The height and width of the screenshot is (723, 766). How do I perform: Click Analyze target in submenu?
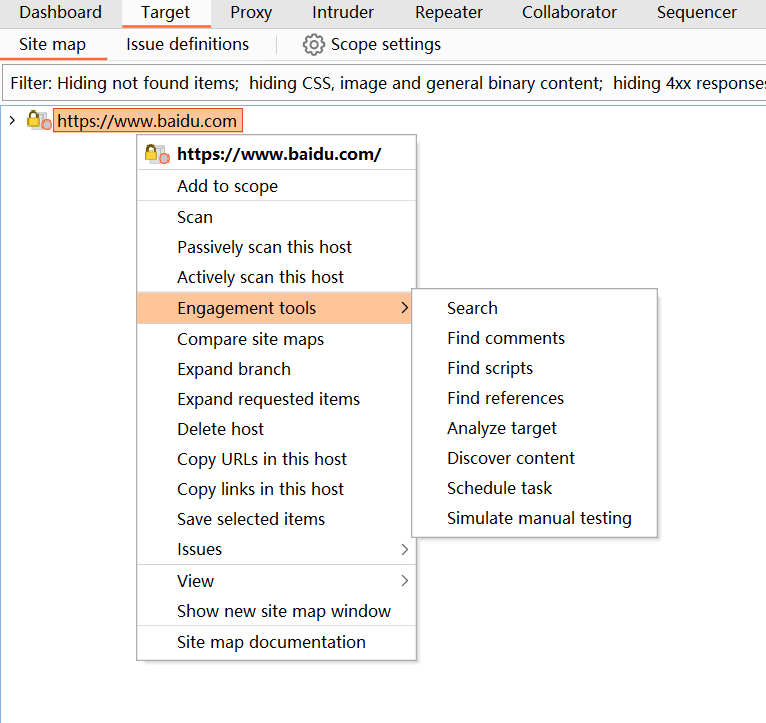click(502, 428)
